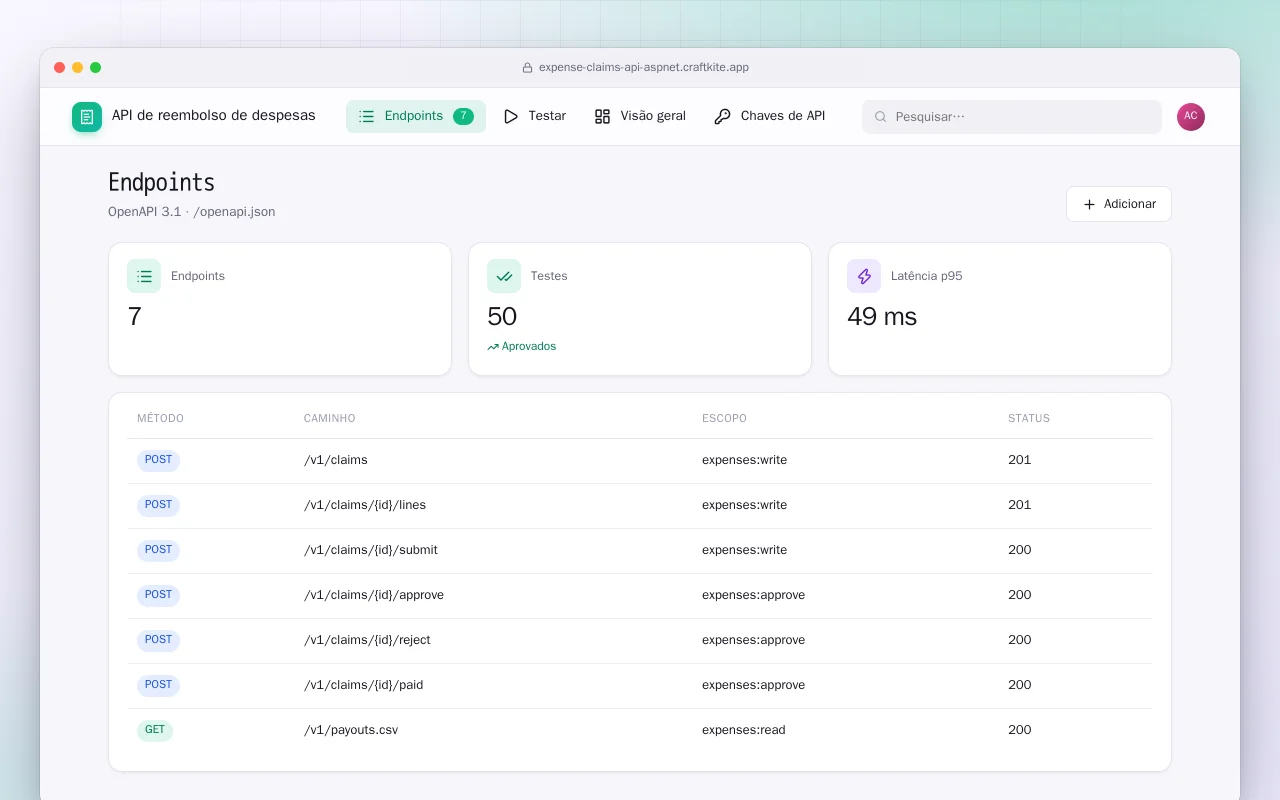Click the trend arrow icon beside Aprovados
The image size is (1280, 800).
click(x=493, y=347)
